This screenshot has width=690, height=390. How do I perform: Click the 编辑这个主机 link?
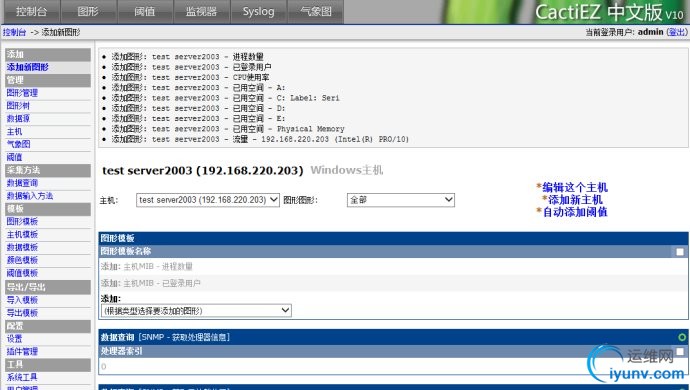[575, 187]
